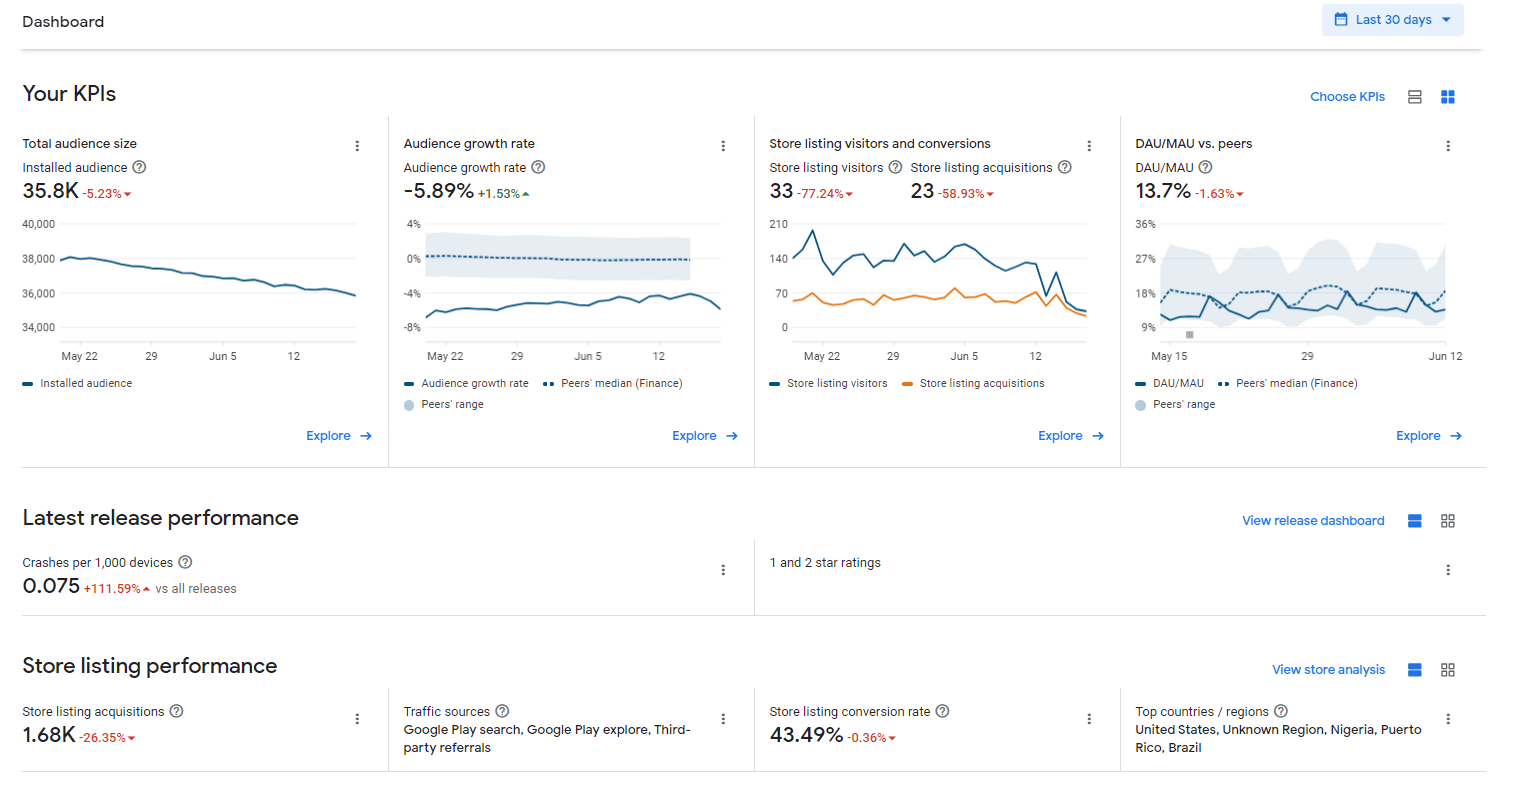Screen dimensions: 1520x785
Task: Switch Your KPIs to list view
Action: (1415, 97)
